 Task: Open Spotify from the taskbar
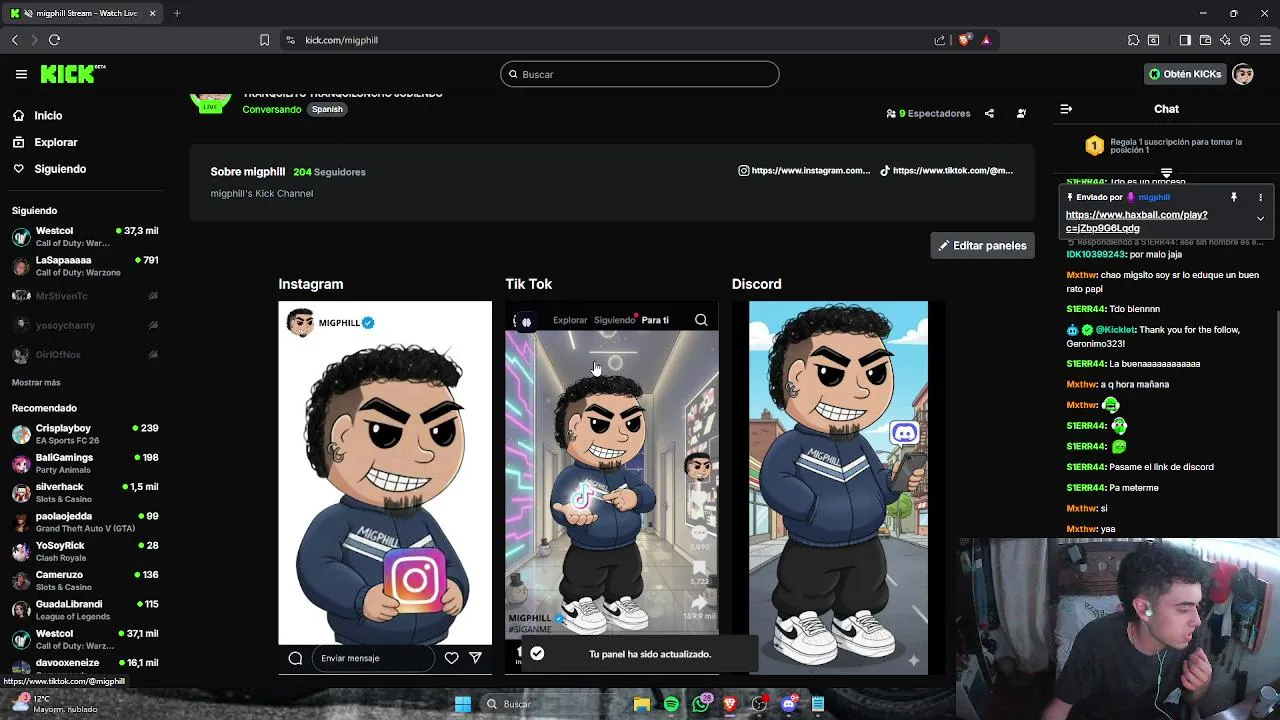coord(671,704)
